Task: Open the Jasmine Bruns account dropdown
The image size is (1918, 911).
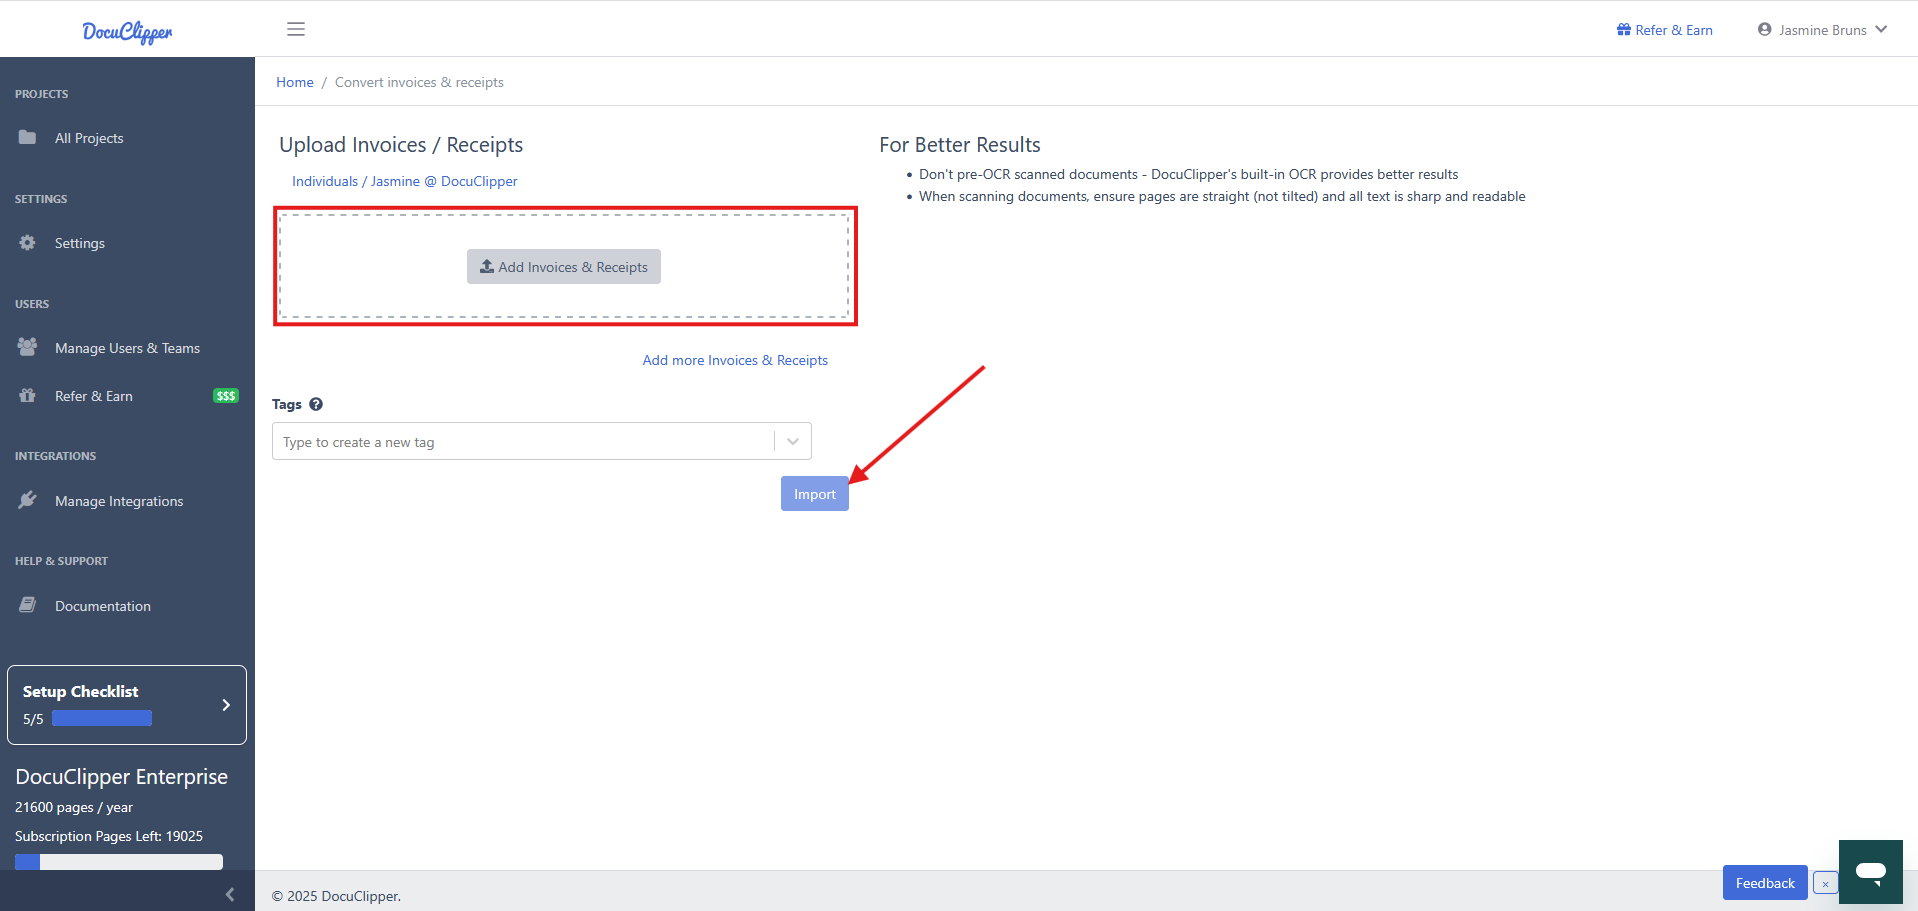Action: click(1823, 29)
